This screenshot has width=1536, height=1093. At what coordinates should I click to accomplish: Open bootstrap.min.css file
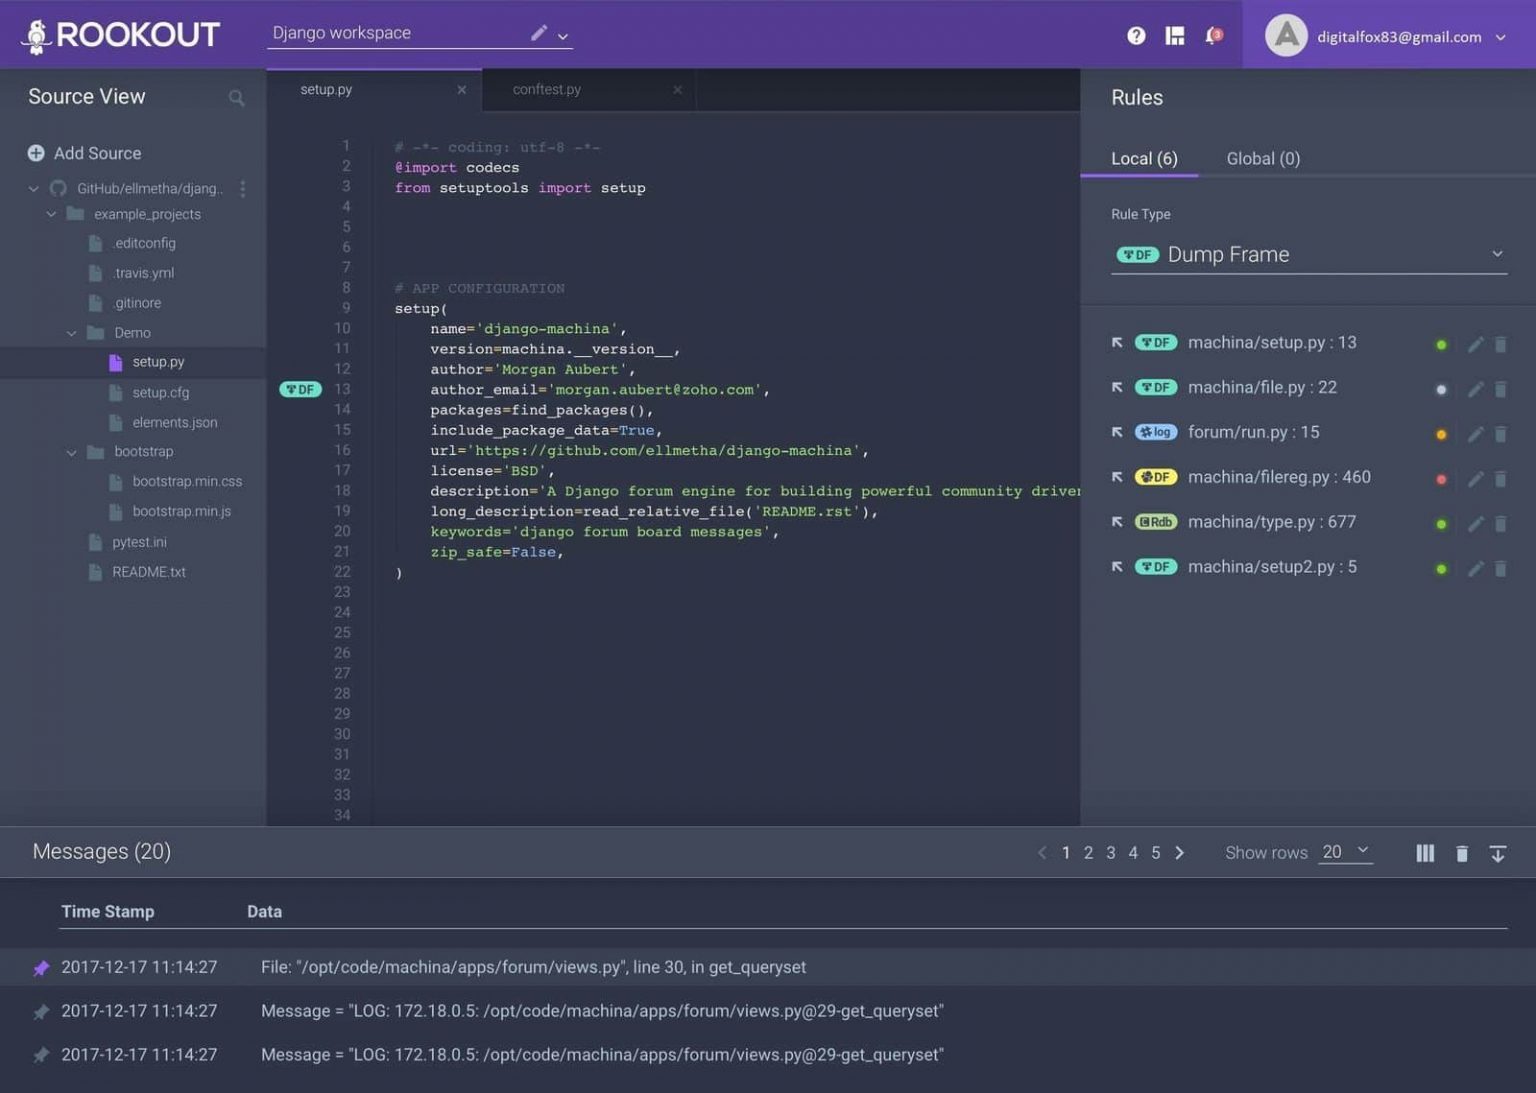click(186, 482)
